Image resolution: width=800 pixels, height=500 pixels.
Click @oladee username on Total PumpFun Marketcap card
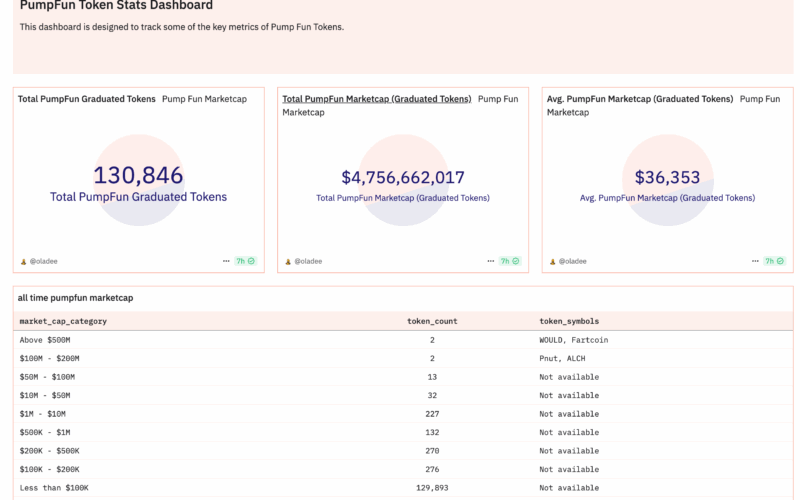tap(308, 261)
